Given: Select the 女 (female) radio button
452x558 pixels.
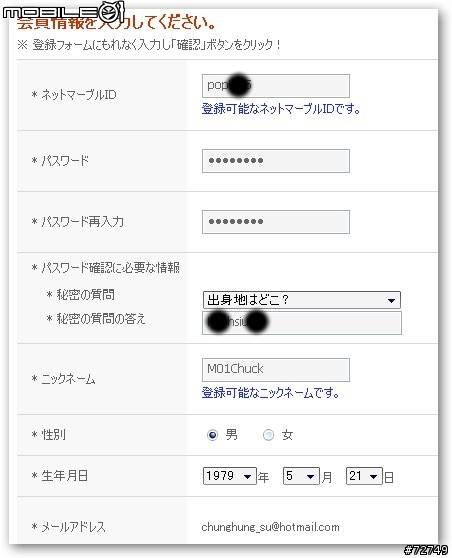Looking at the screenshot, I should point(268,435).
